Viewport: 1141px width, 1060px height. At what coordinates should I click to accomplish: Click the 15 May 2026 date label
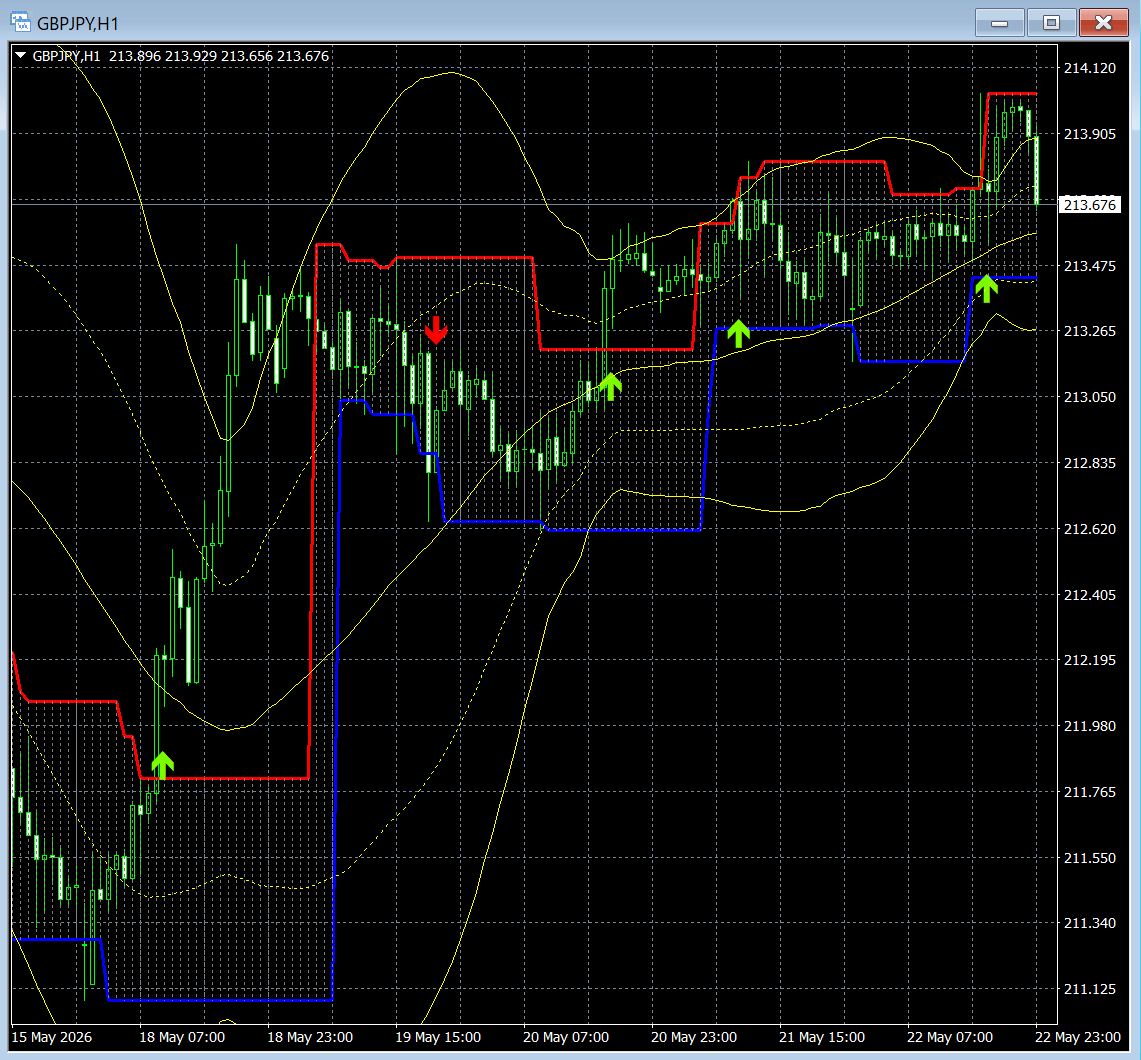[x=52, y=1037]
